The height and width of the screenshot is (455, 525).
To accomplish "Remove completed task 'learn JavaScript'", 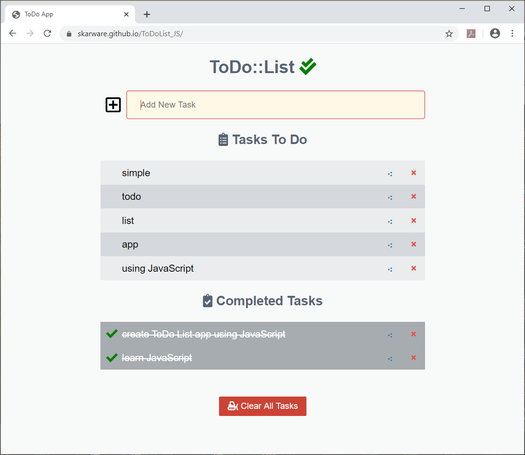I will (x=414, y=358).
